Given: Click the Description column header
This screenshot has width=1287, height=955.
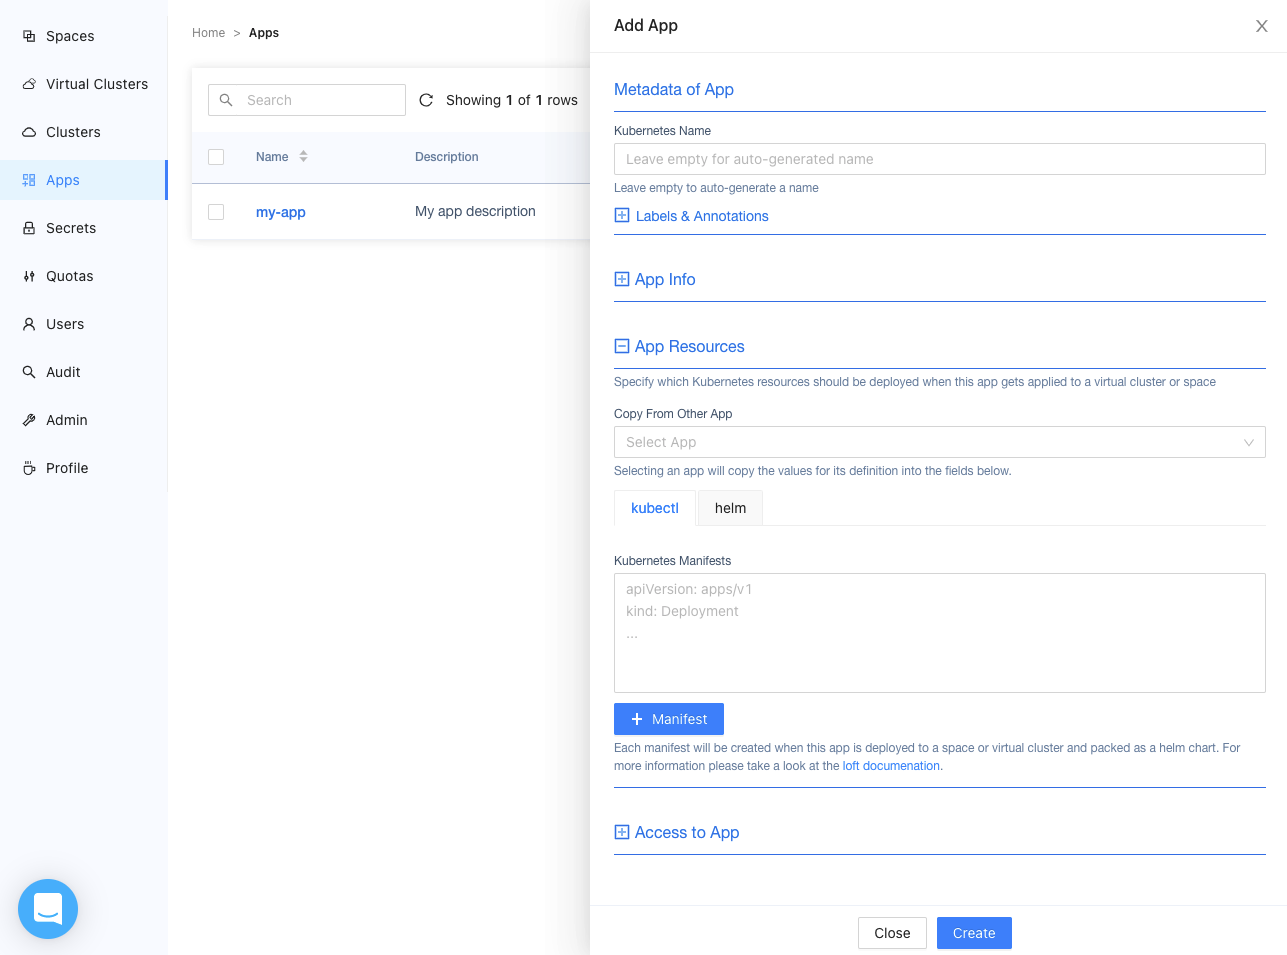Looking at the screenshot, I should tap(447, 157).
